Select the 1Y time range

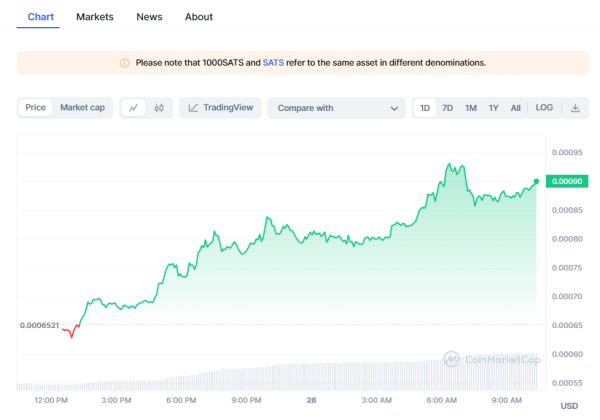pos(493,108)
